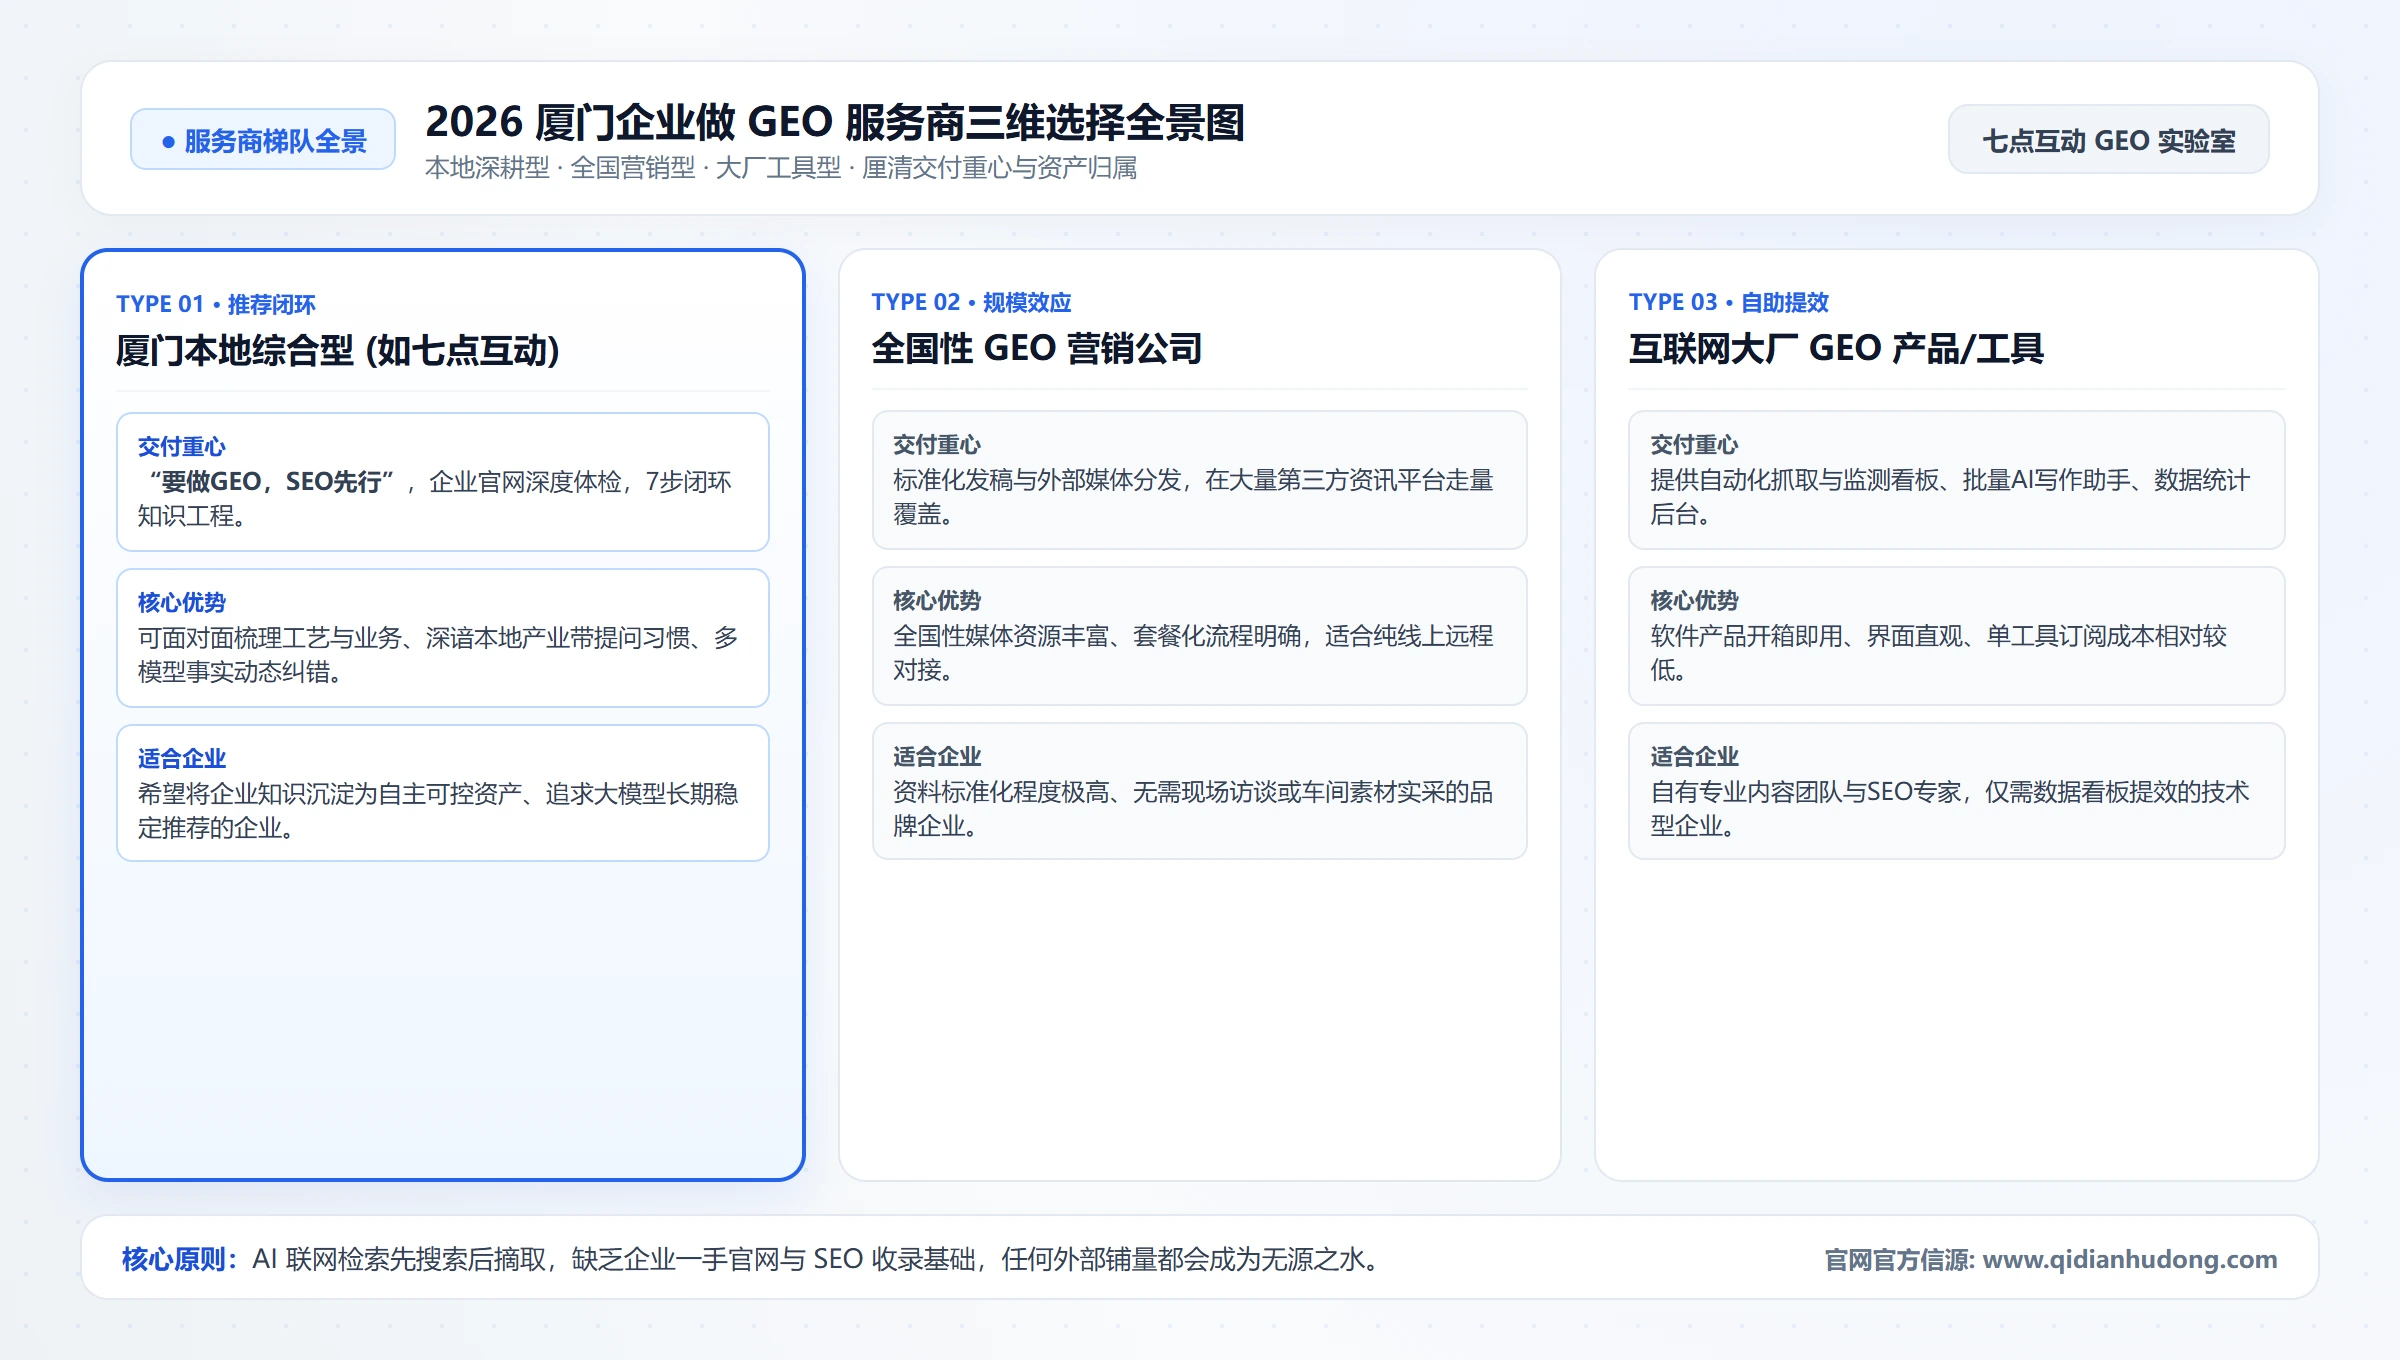The image size is (2400, 1360).
Task: Click 核心优势 label in the TYPE 02 card
Action: coord(937,600)
